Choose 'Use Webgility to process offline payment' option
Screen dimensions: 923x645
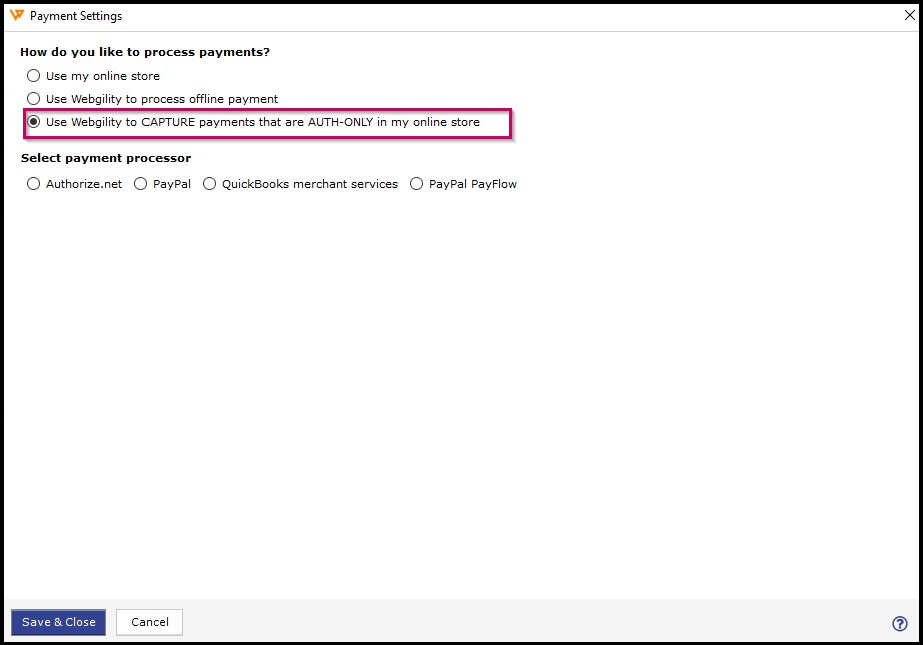(34, 99)
